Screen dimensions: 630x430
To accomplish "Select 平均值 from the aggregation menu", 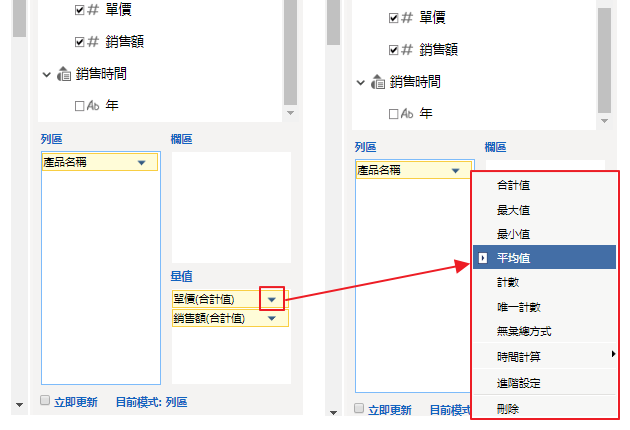I will pyautogui.click(x=513, y=258).
